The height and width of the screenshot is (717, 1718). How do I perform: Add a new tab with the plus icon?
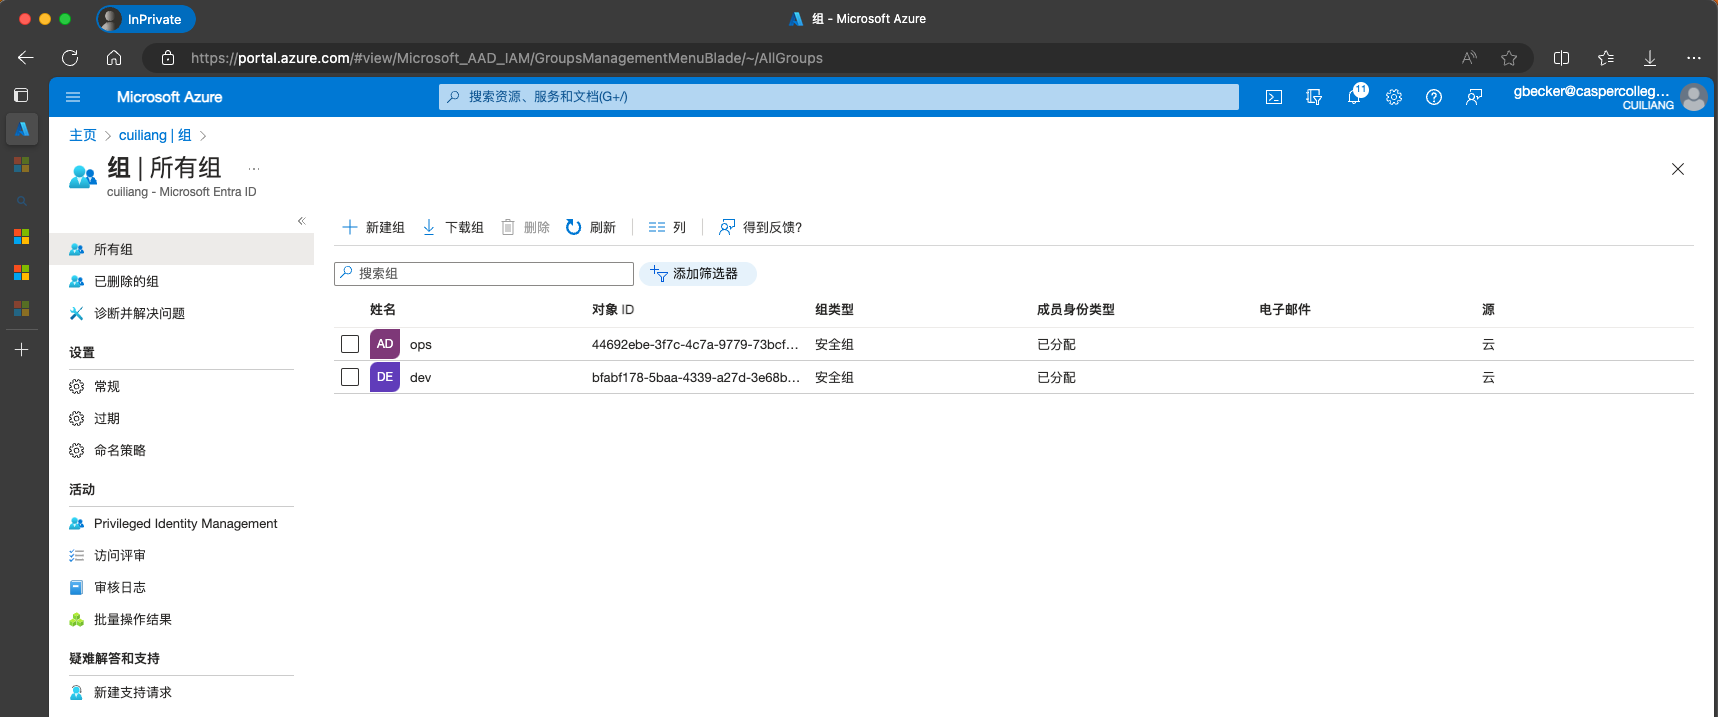click(x=21, y=350)
